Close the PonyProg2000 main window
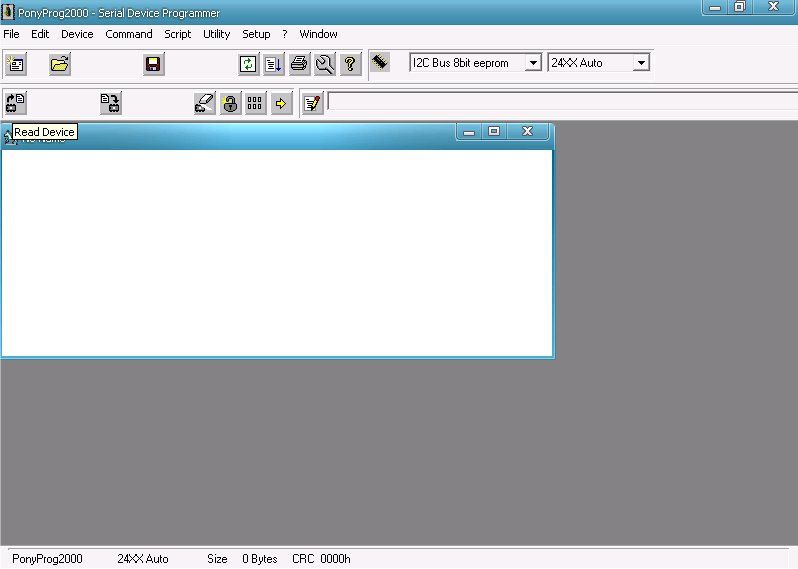This screenshot has width=798, height=569. click(x=774, y=7)
